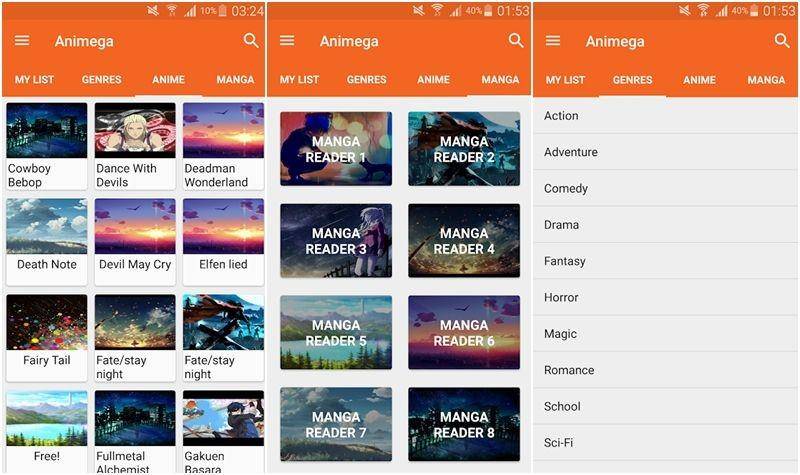Switch to MY LIST tab in middle screen
800x475 pixels.
pos(299,80)
